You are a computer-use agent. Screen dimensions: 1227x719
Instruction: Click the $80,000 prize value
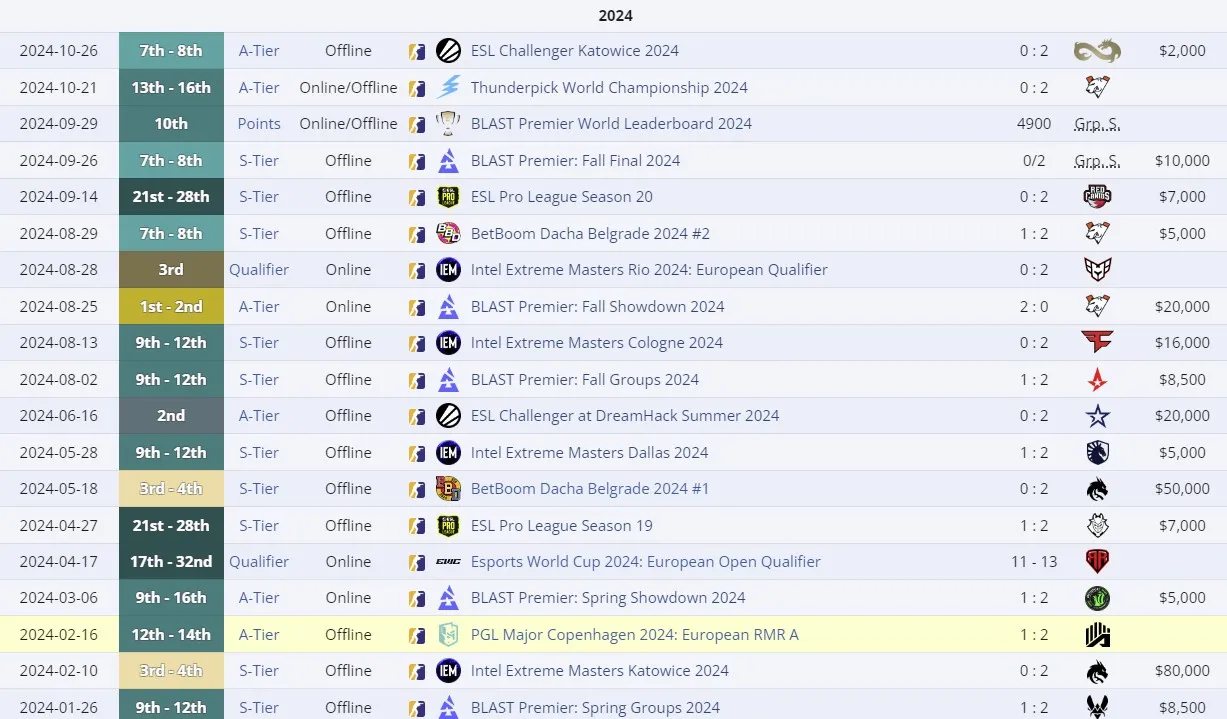[1182, 671]
